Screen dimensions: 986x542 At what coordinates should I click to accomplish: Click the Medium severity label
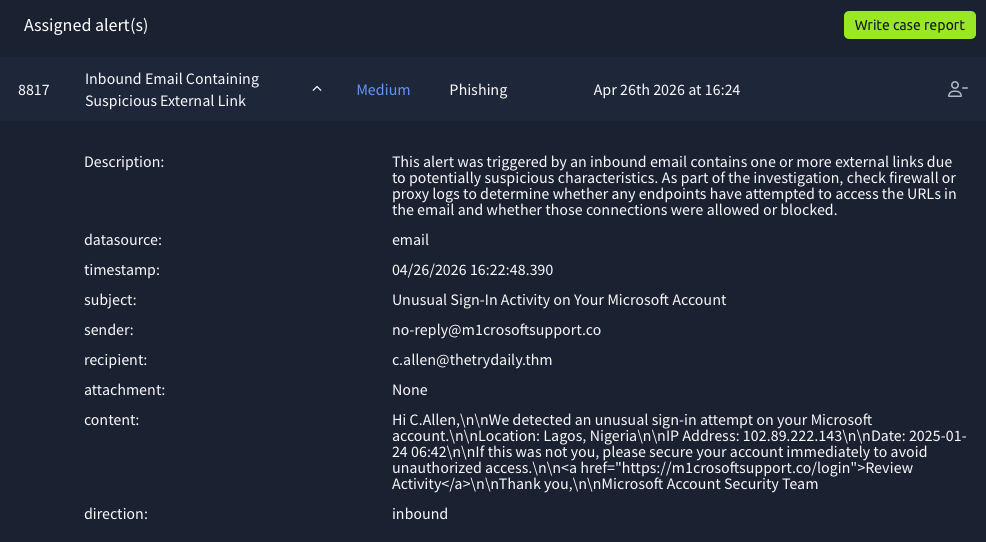pyautogui.click(x=383, y=90)
